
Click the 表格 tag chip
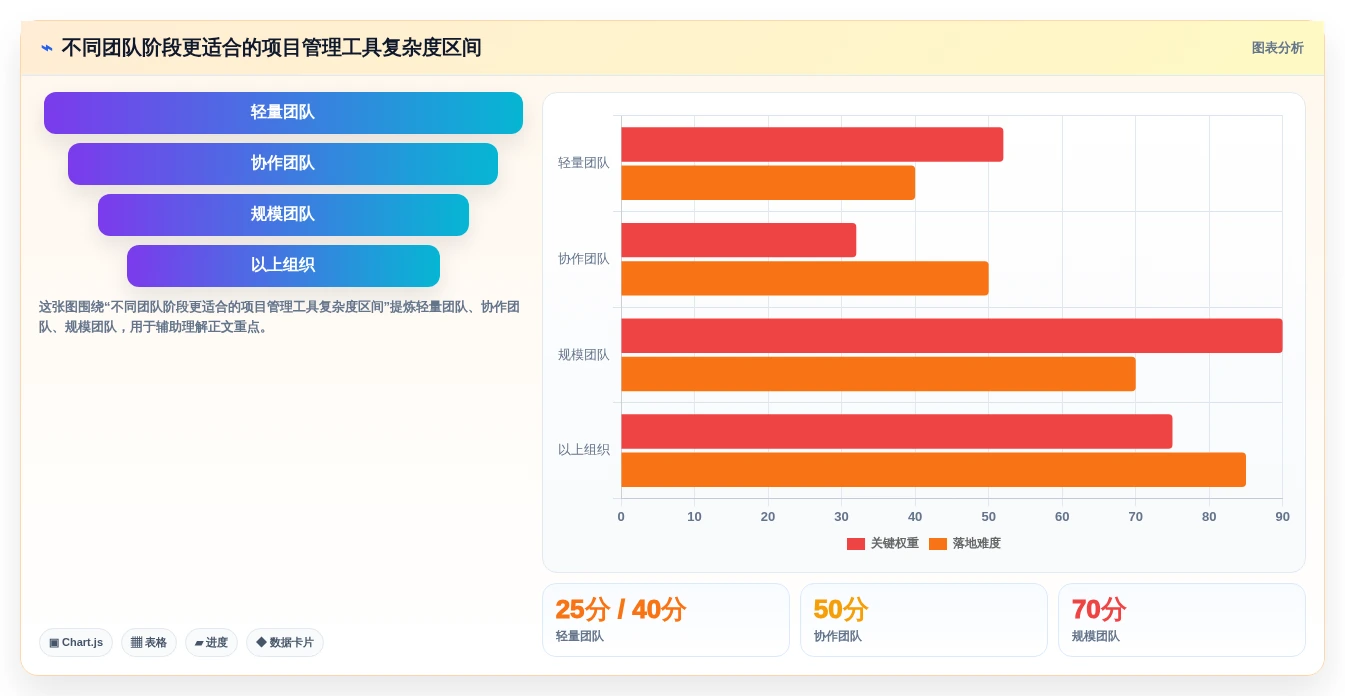pyautogui.click(x=149, y=643)
